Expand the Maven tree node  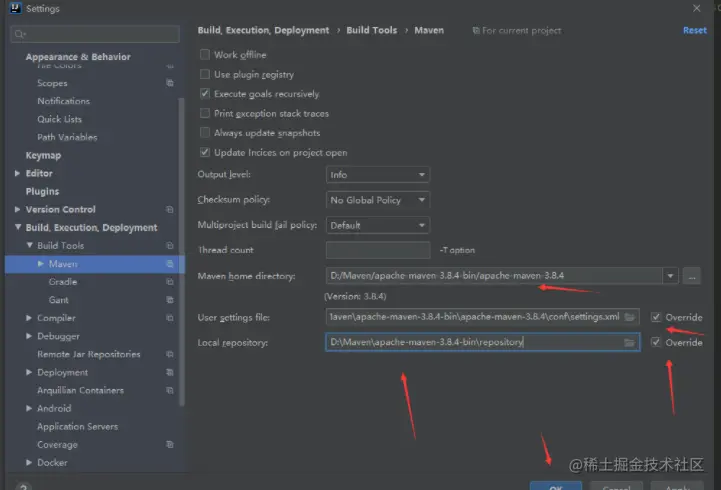pyautogui.click(x=41, y=264)
